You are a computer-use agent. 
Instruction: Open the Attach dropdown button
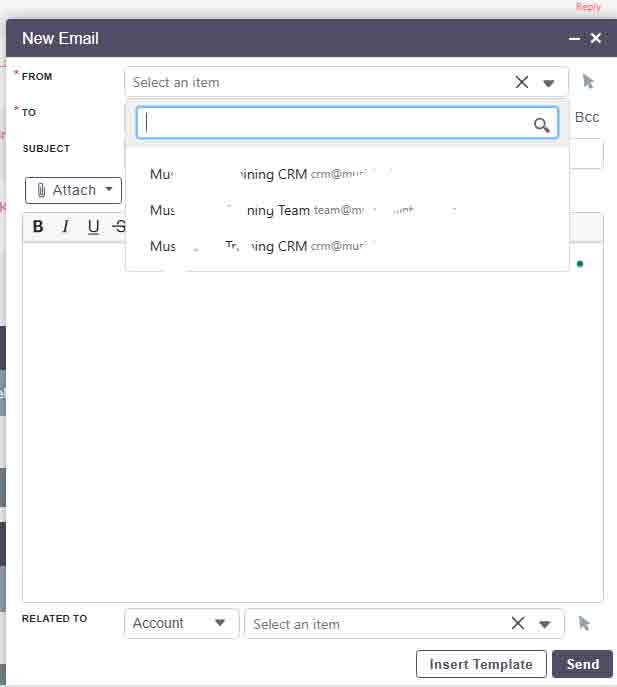point(73,190)
